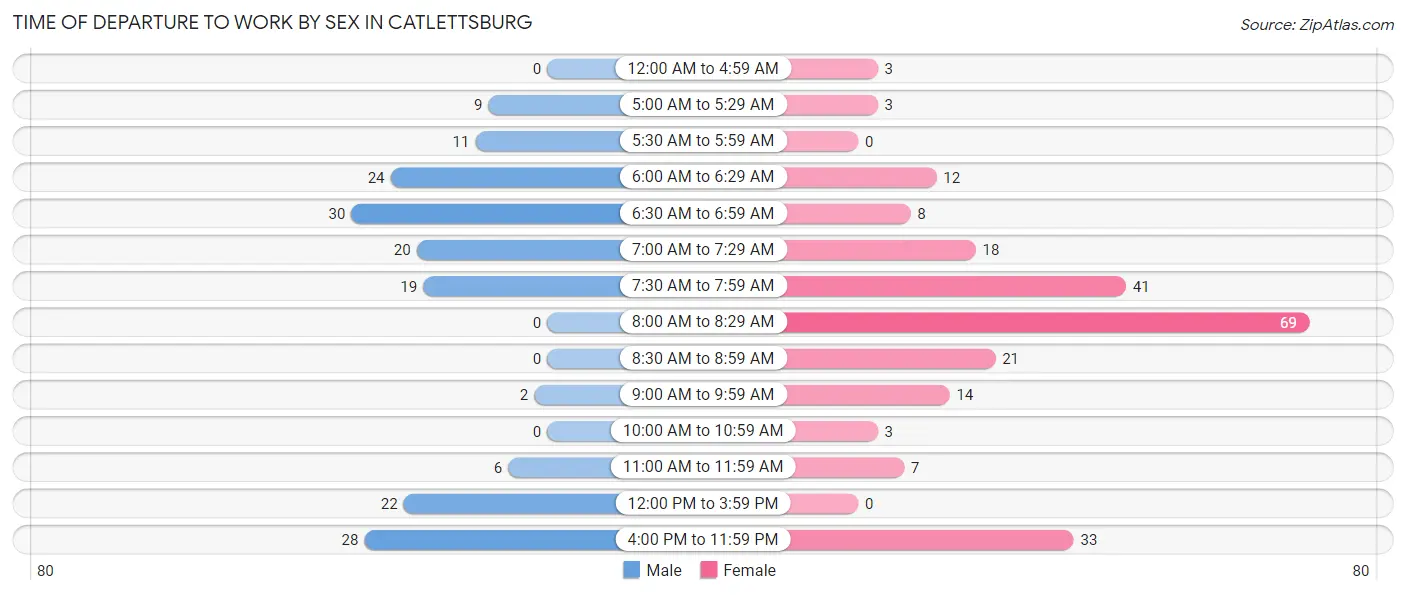Toggle the Female legend label
1406x595 pixels.
[x=750, y=570]
